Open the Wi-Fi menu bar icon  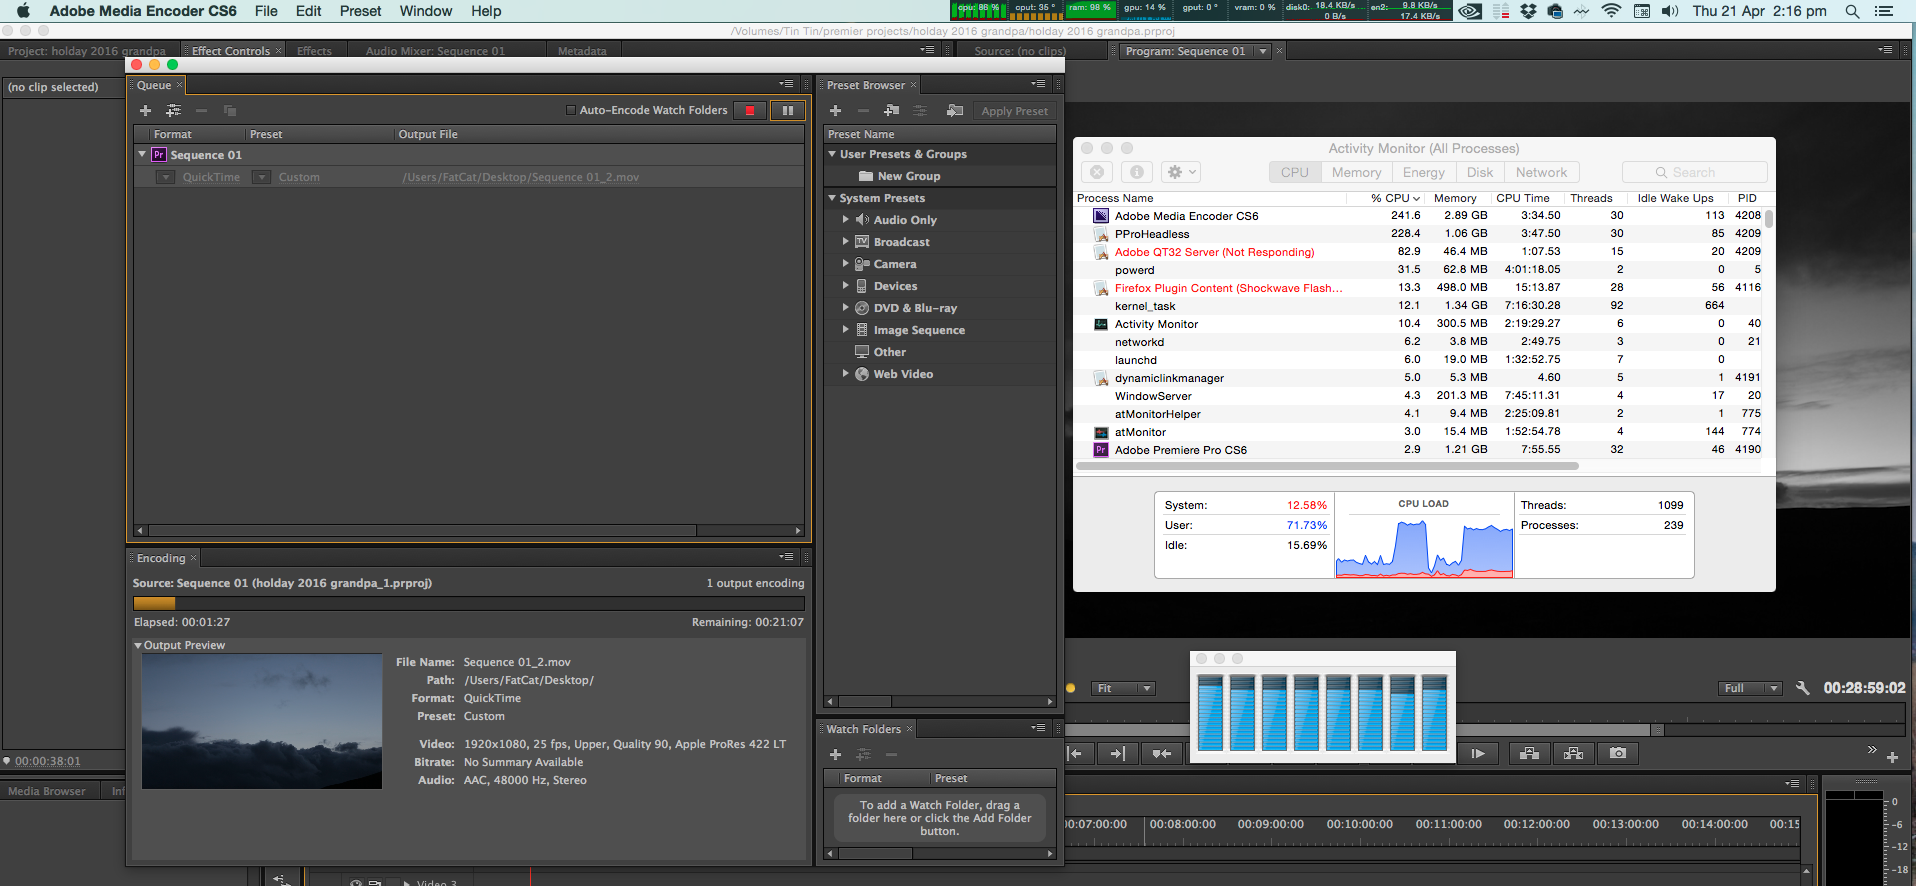tap(1611, 11)
